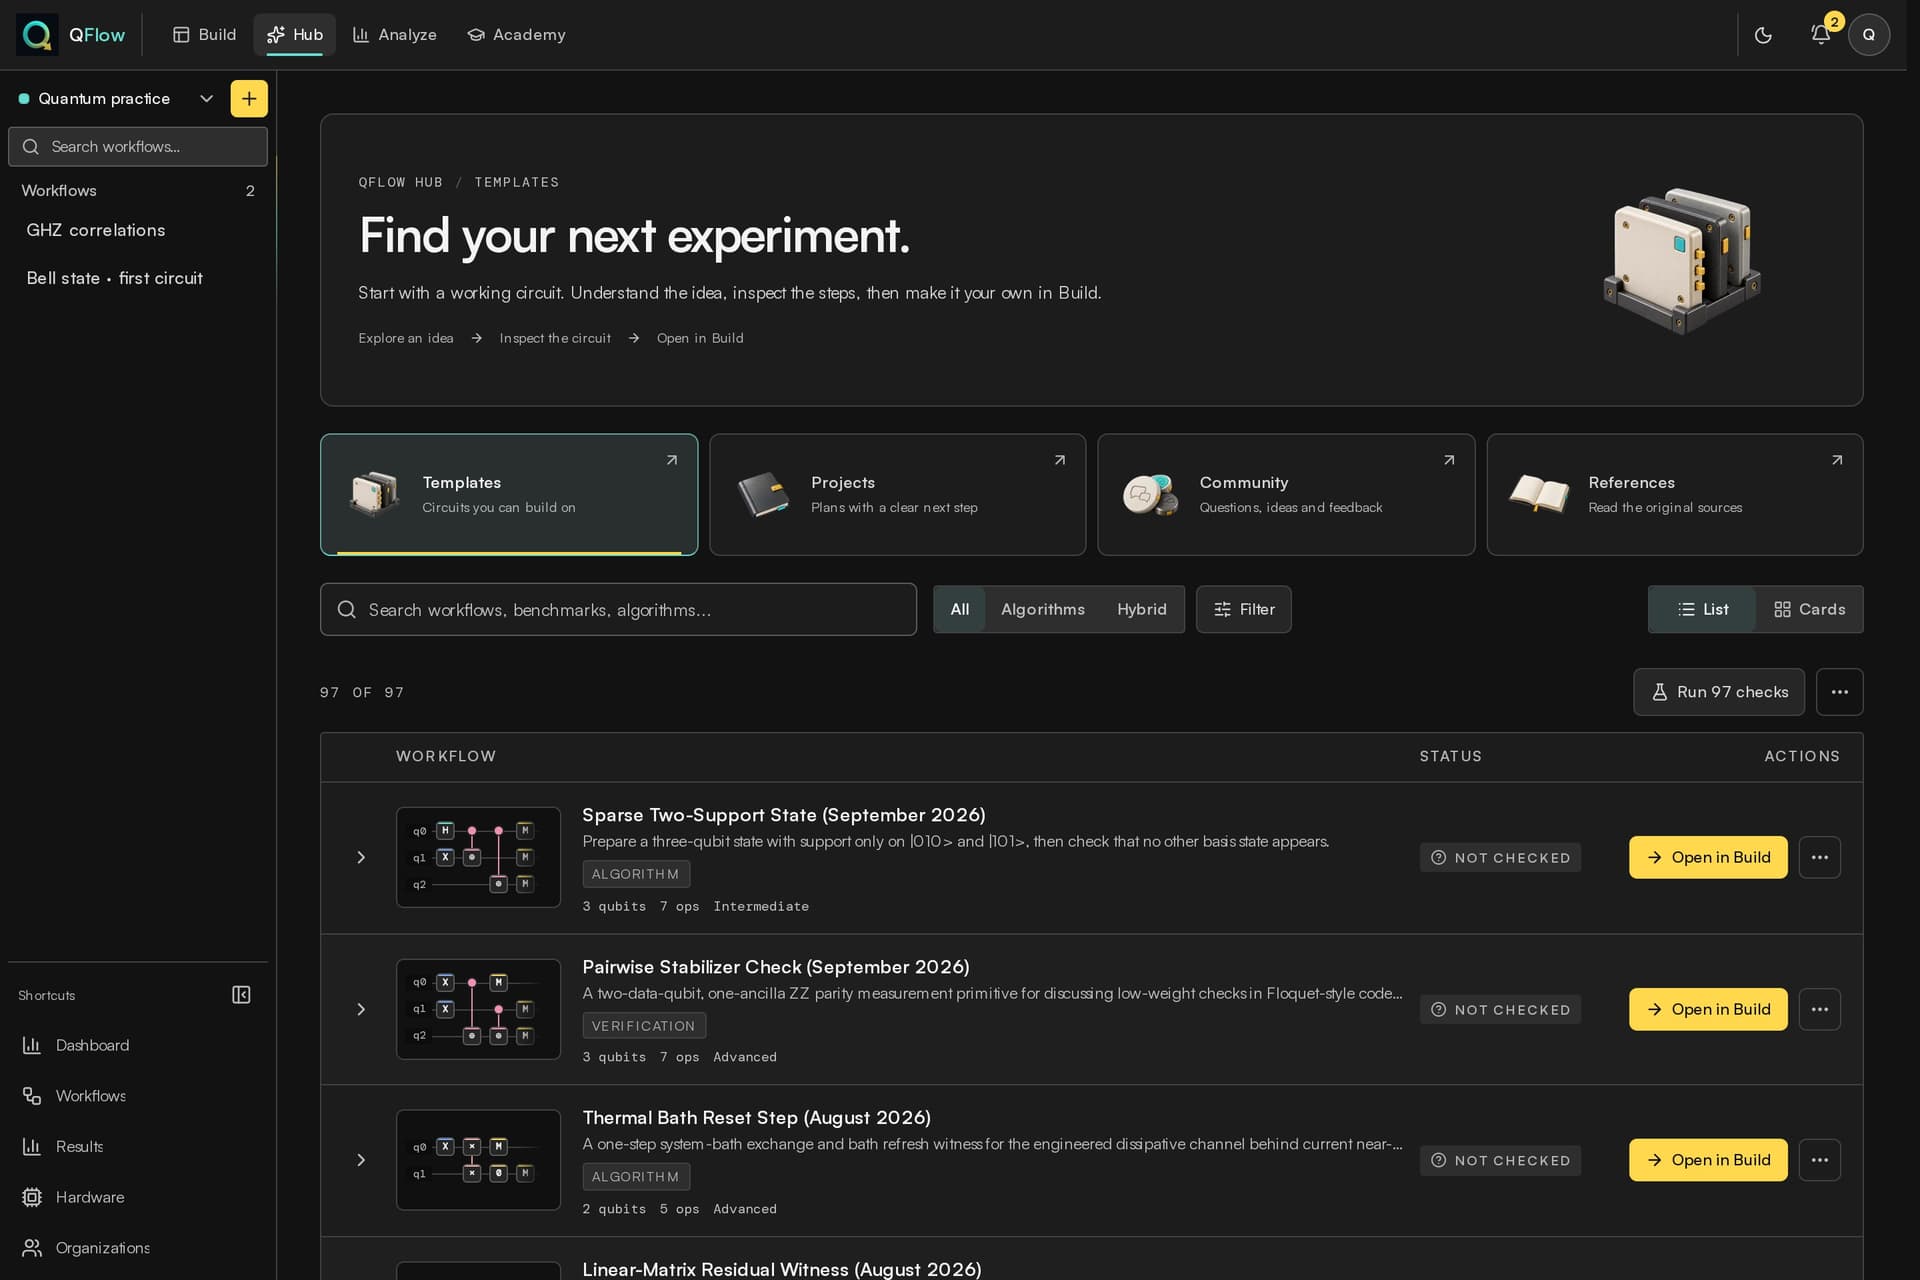Open Bell state · first circuit workflow

[115, 279]
